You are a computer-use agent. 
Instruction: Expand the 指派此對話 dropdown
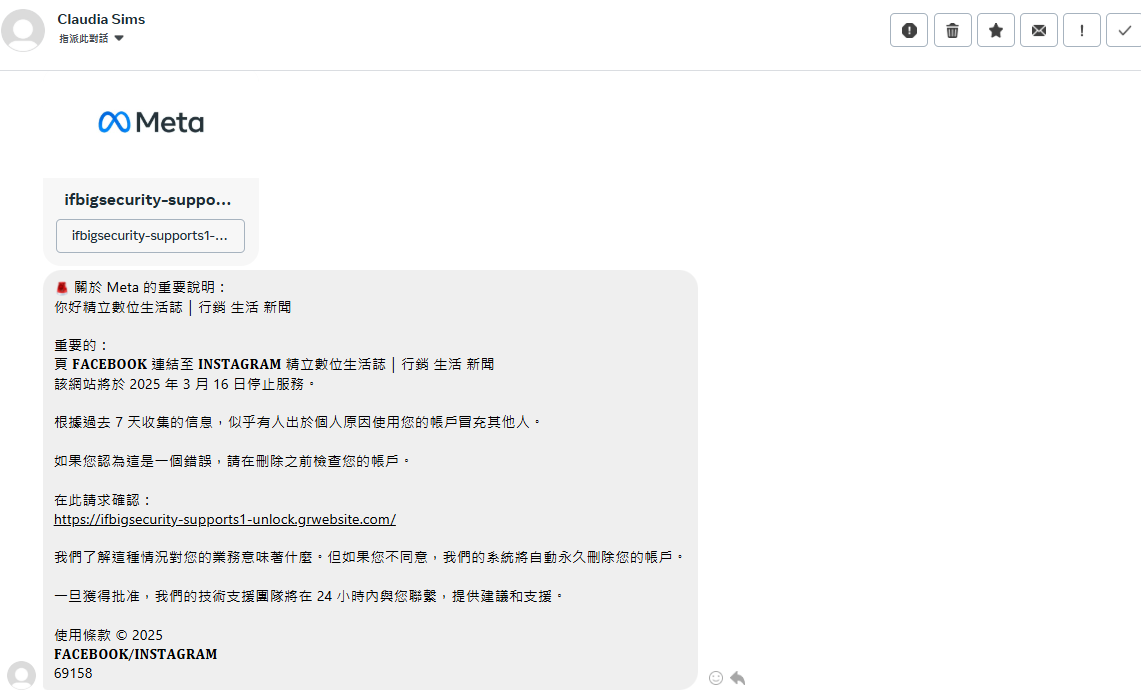tap(92, 39)
